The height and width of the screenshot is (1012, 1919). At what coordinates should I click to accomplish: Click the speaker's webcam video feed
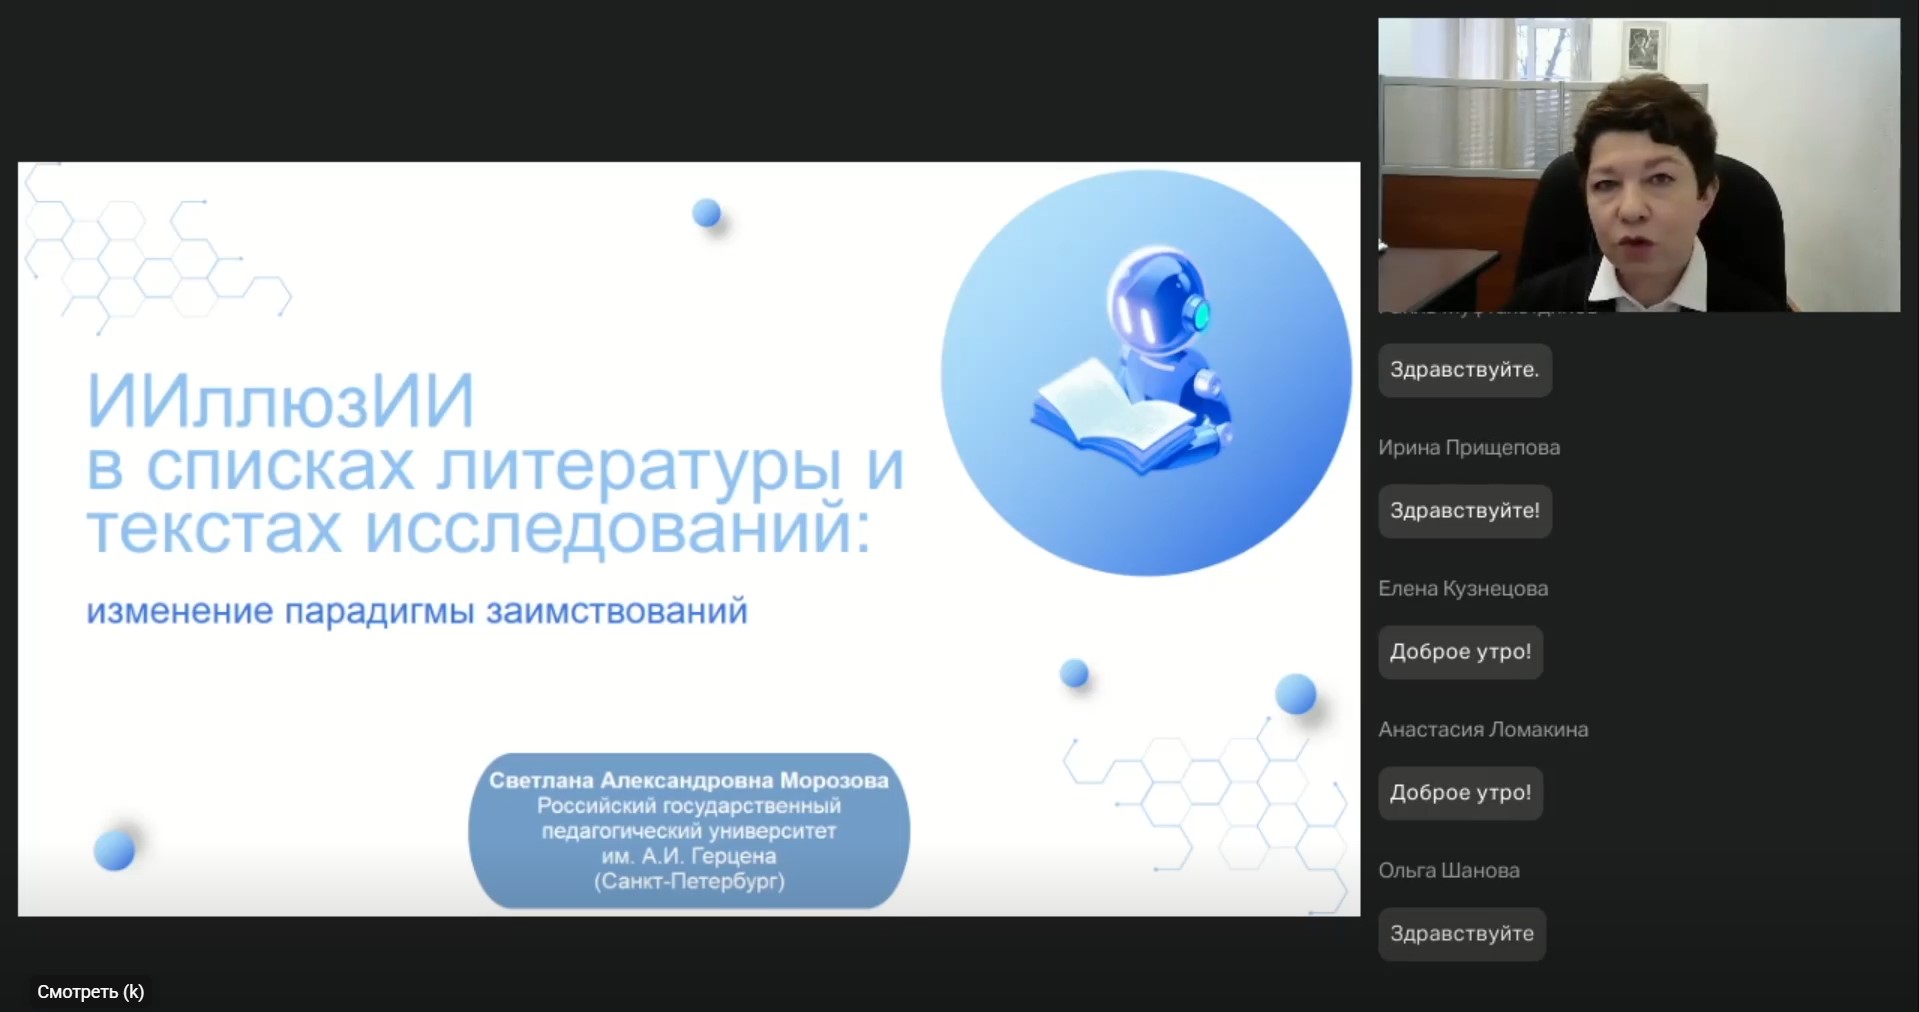(x=1638, y=165)
